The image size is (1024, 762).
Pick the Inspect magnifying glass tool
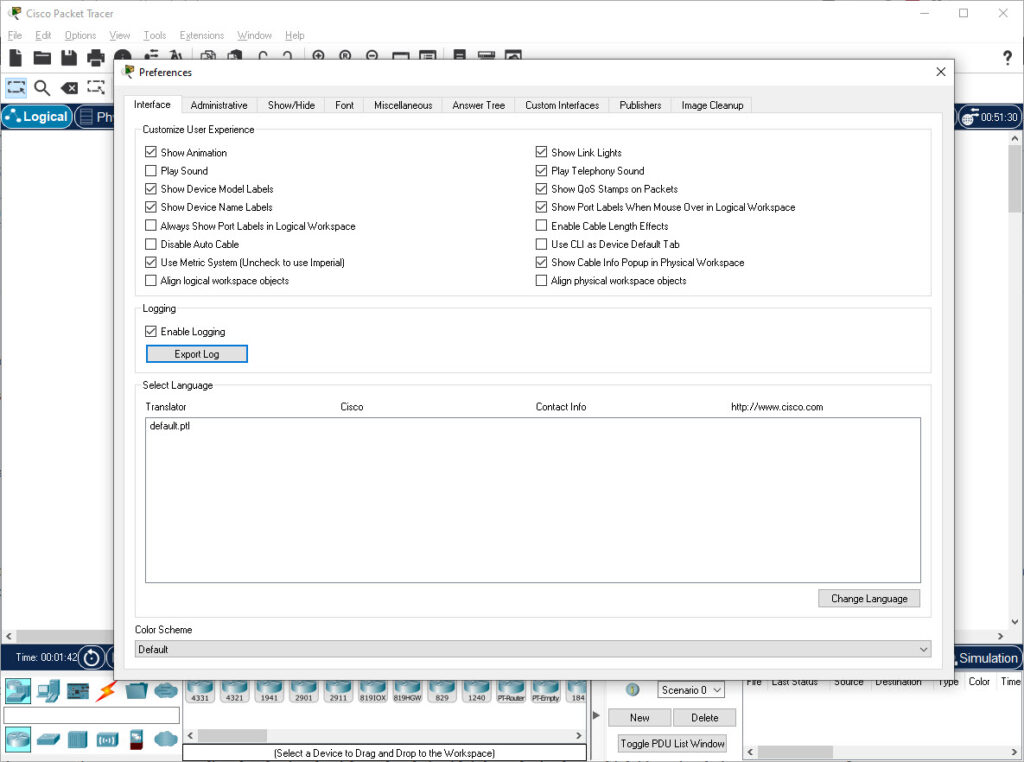coord(42,87)
